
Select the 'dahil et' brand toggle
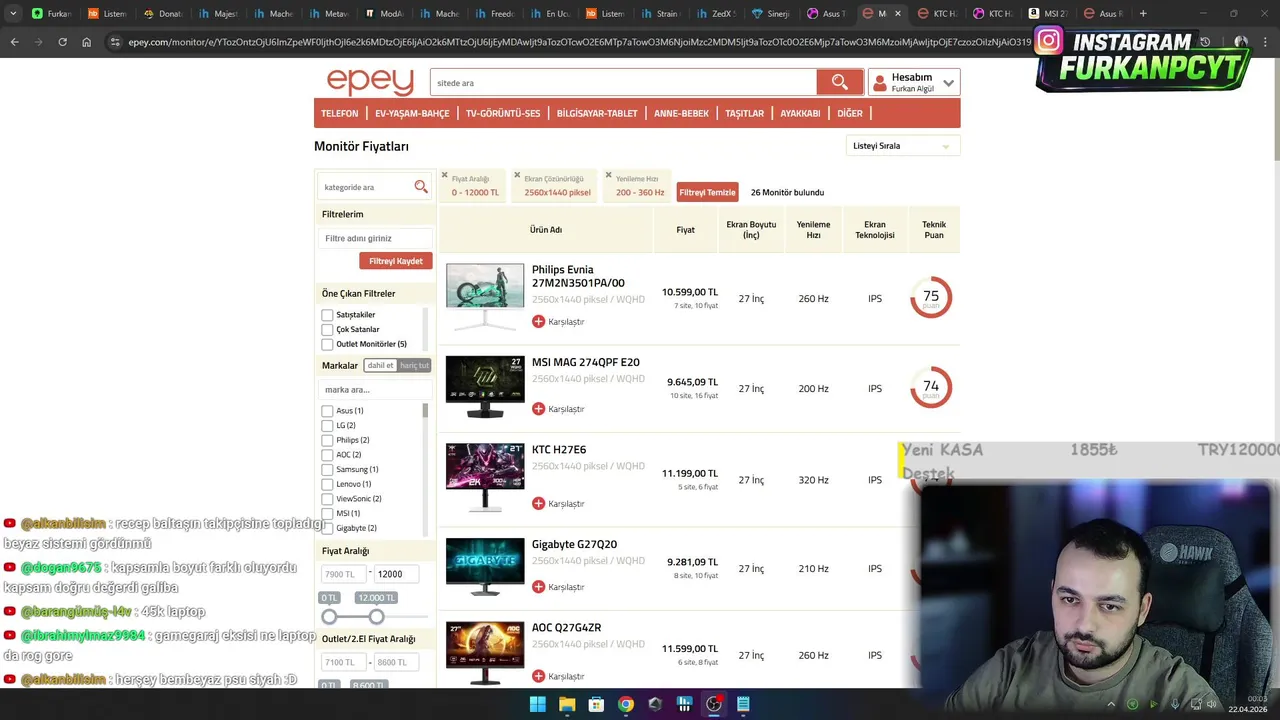click(x=381, y=366)
